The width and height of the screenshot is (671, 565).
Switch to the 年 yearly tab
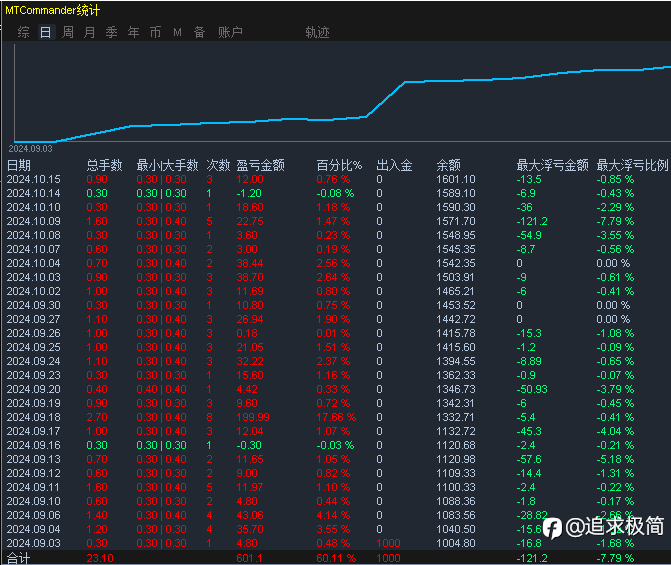pyautogui.click(x=134, y=32)
